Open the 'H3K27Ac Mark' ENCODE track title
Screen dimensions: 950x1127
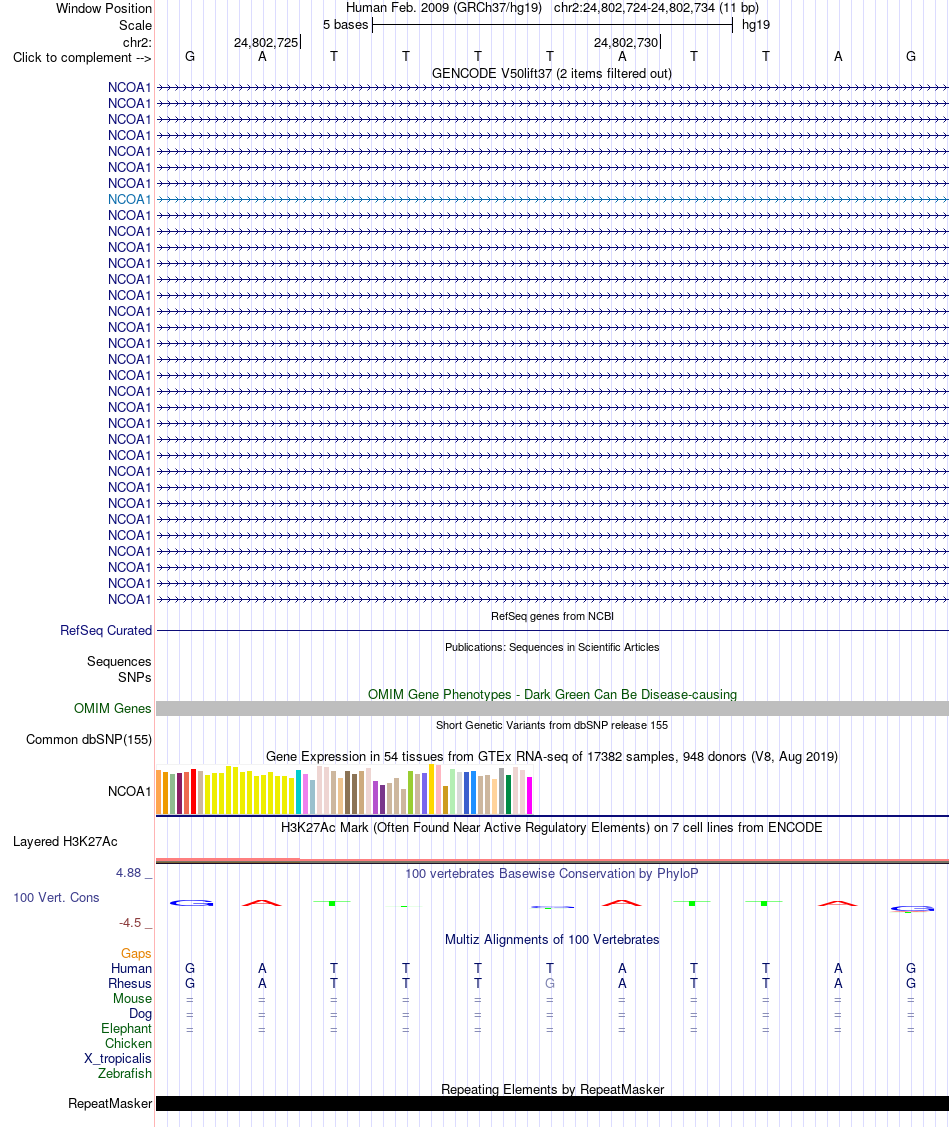click(552, 827)
